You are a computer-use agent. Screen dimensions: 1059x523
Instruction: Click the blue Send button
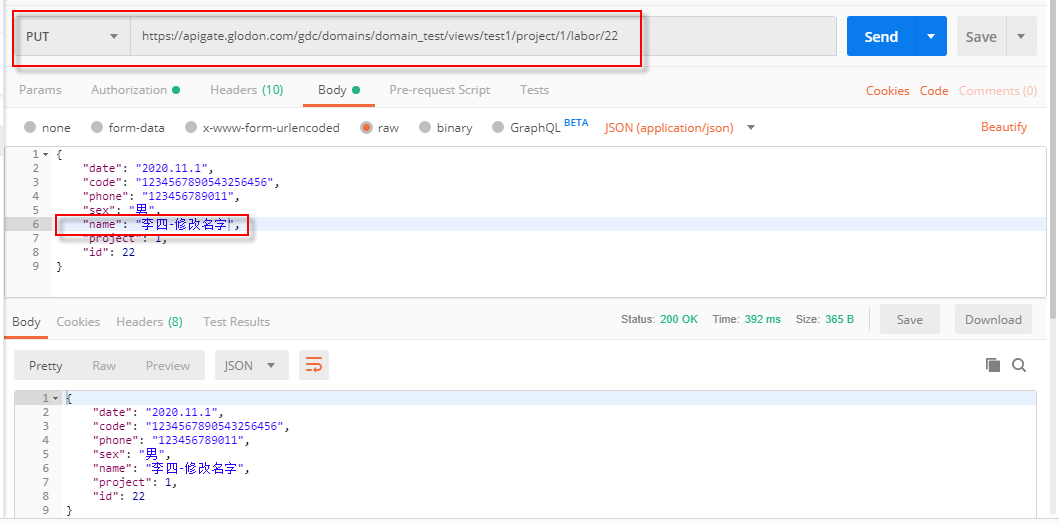881,36
